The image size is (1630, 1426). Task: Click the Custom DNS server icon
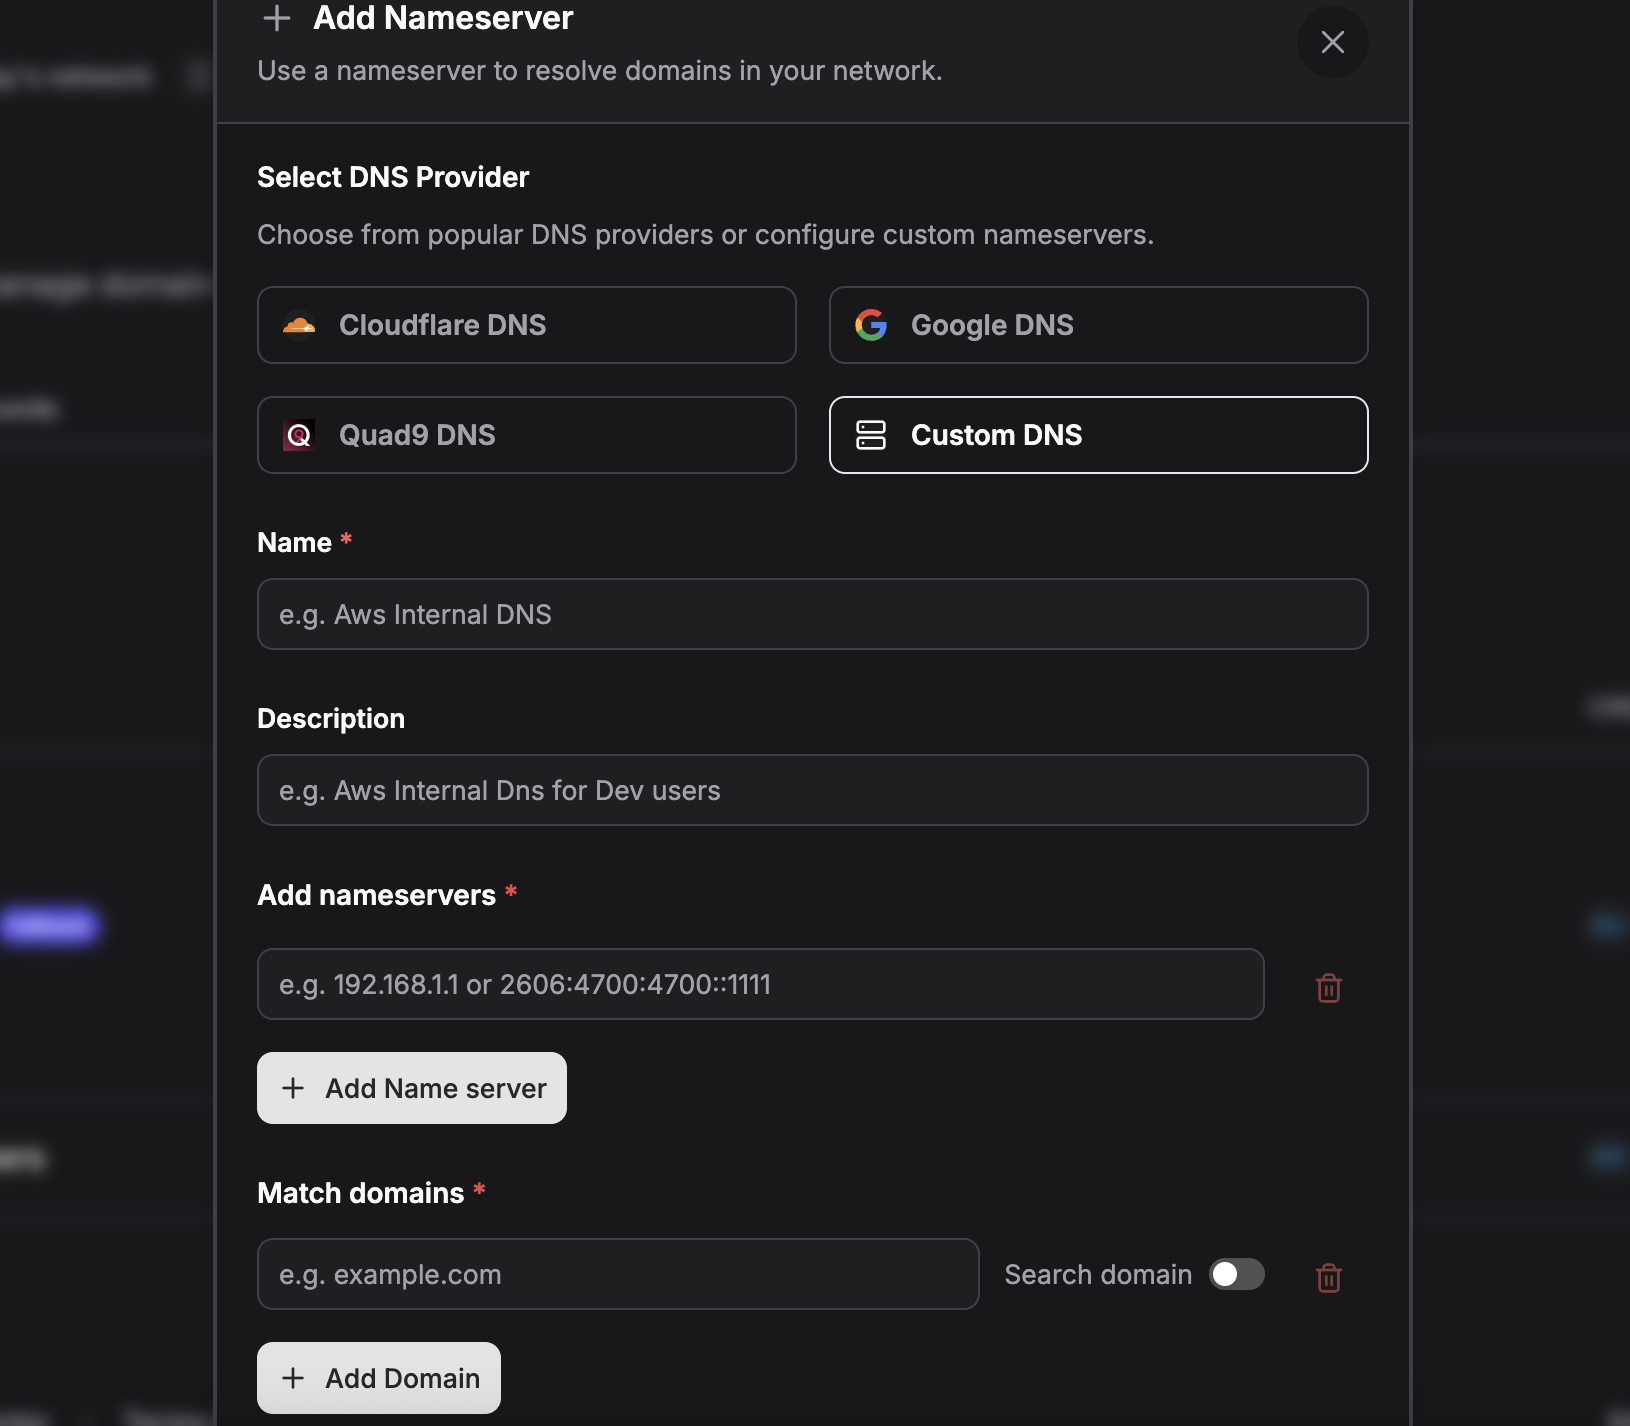tap(871, 435)
